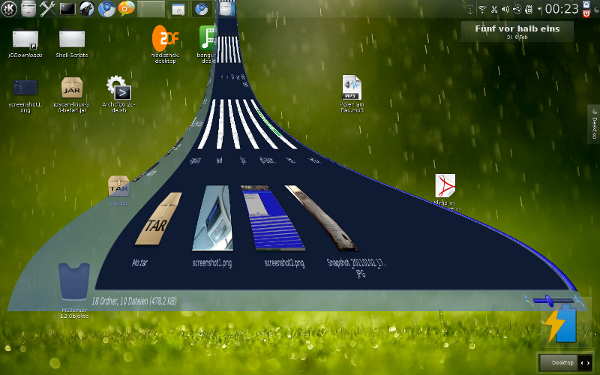This screenshot has height=375, width=600.
Task: Adjust Dolphin's icon zoom slider
Action: click(x=553, y=301)
